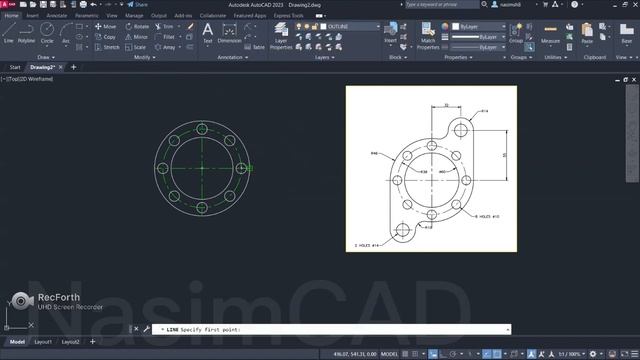The image size is (640, 360).
Task: Expand the Properties panel
Action: pos(458,58)
